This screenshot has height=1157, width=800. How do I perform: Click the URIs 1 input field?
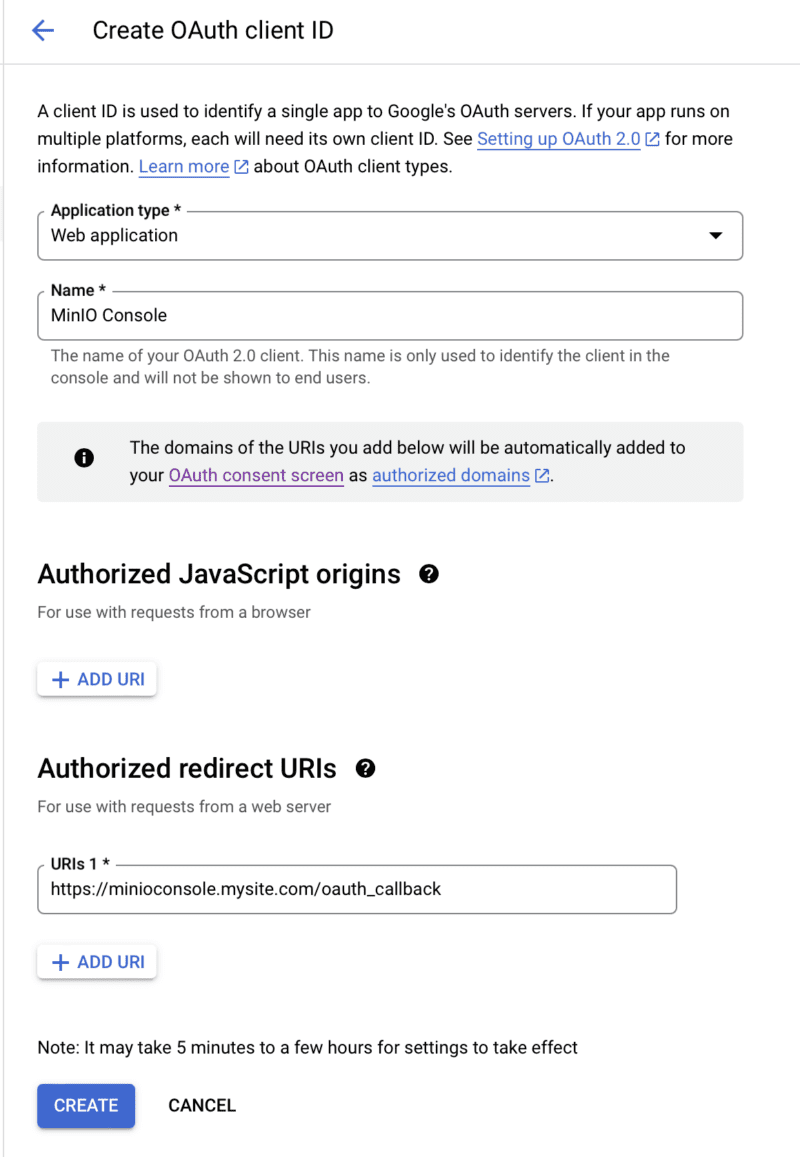tap(357, 889)
